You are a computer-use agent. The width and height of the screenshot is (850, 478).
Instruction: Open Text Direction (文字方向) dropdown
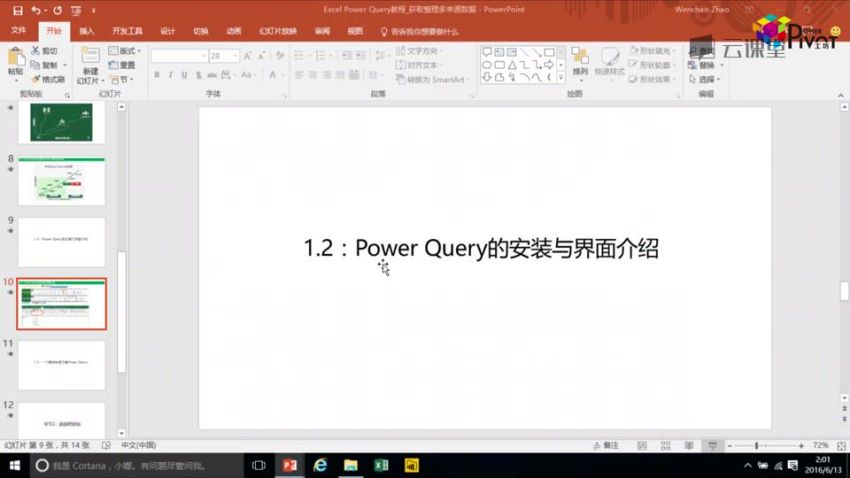coord(419,51)
